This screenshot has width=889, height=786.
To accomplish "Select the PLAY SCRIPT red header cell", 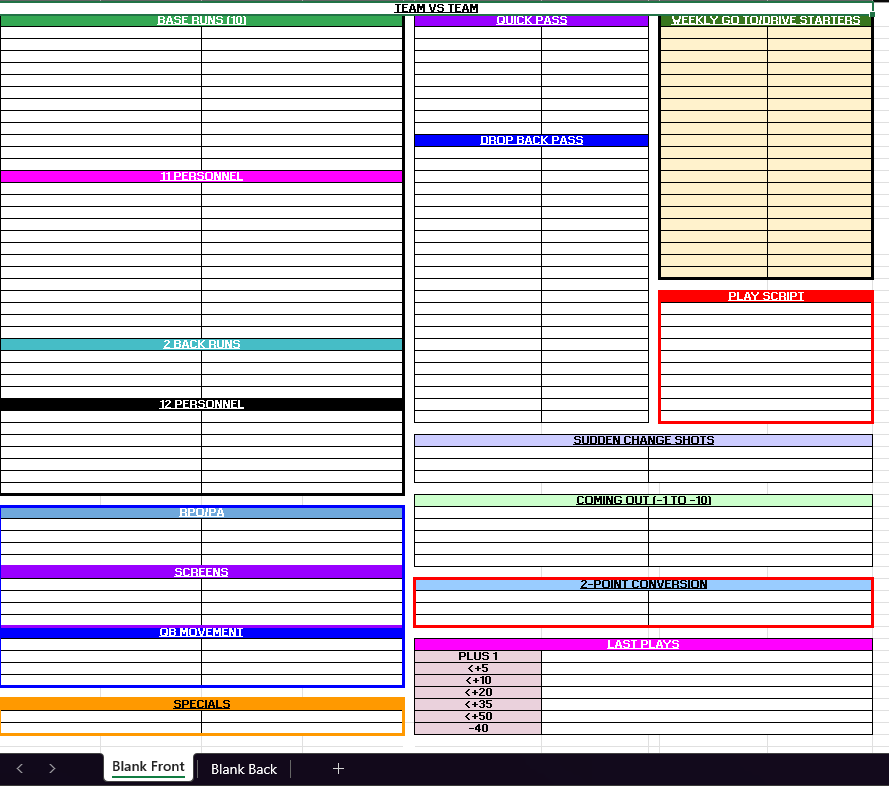I will (765, 296).
